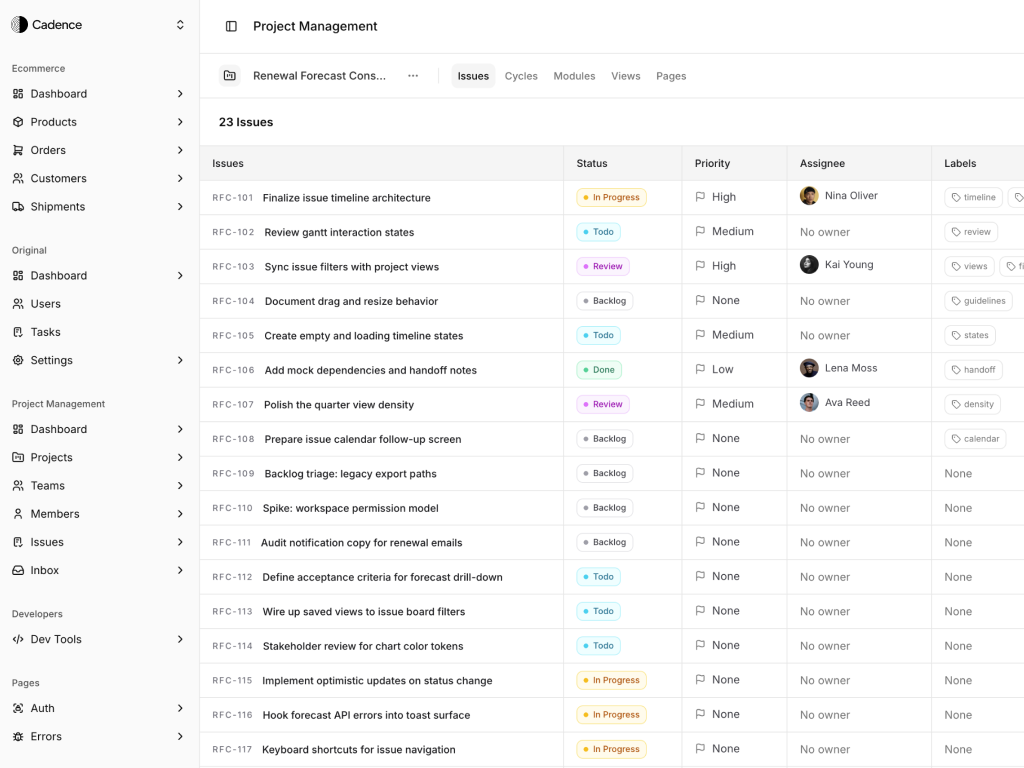Open issue "Spike: workspace permission model"

click(x=351, y=508)
